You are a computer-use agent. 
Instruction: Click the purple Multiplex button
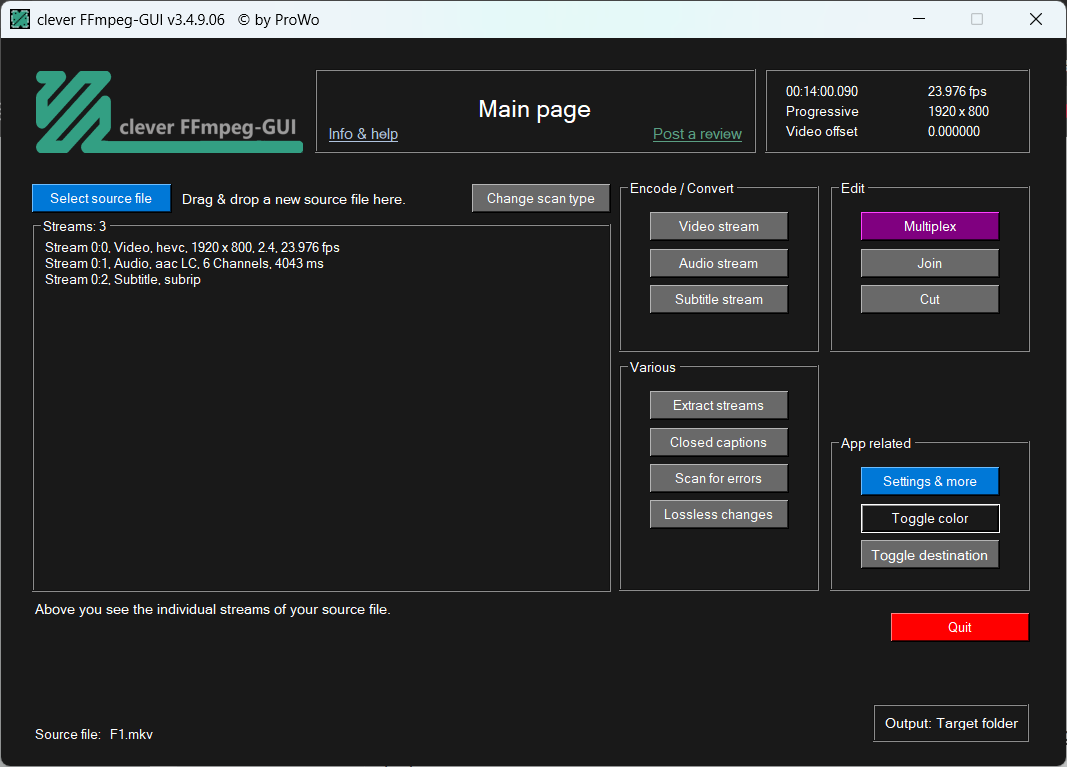pos(930,226)
